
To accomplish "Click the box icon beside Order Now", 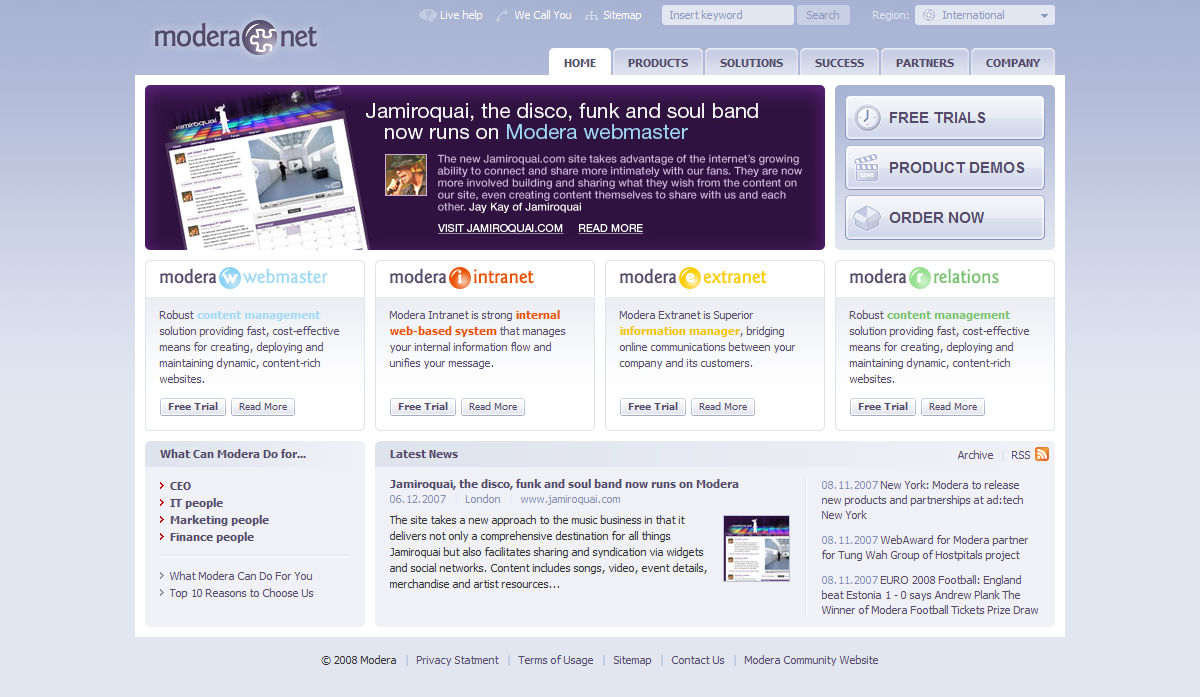I will click(866, 218).
